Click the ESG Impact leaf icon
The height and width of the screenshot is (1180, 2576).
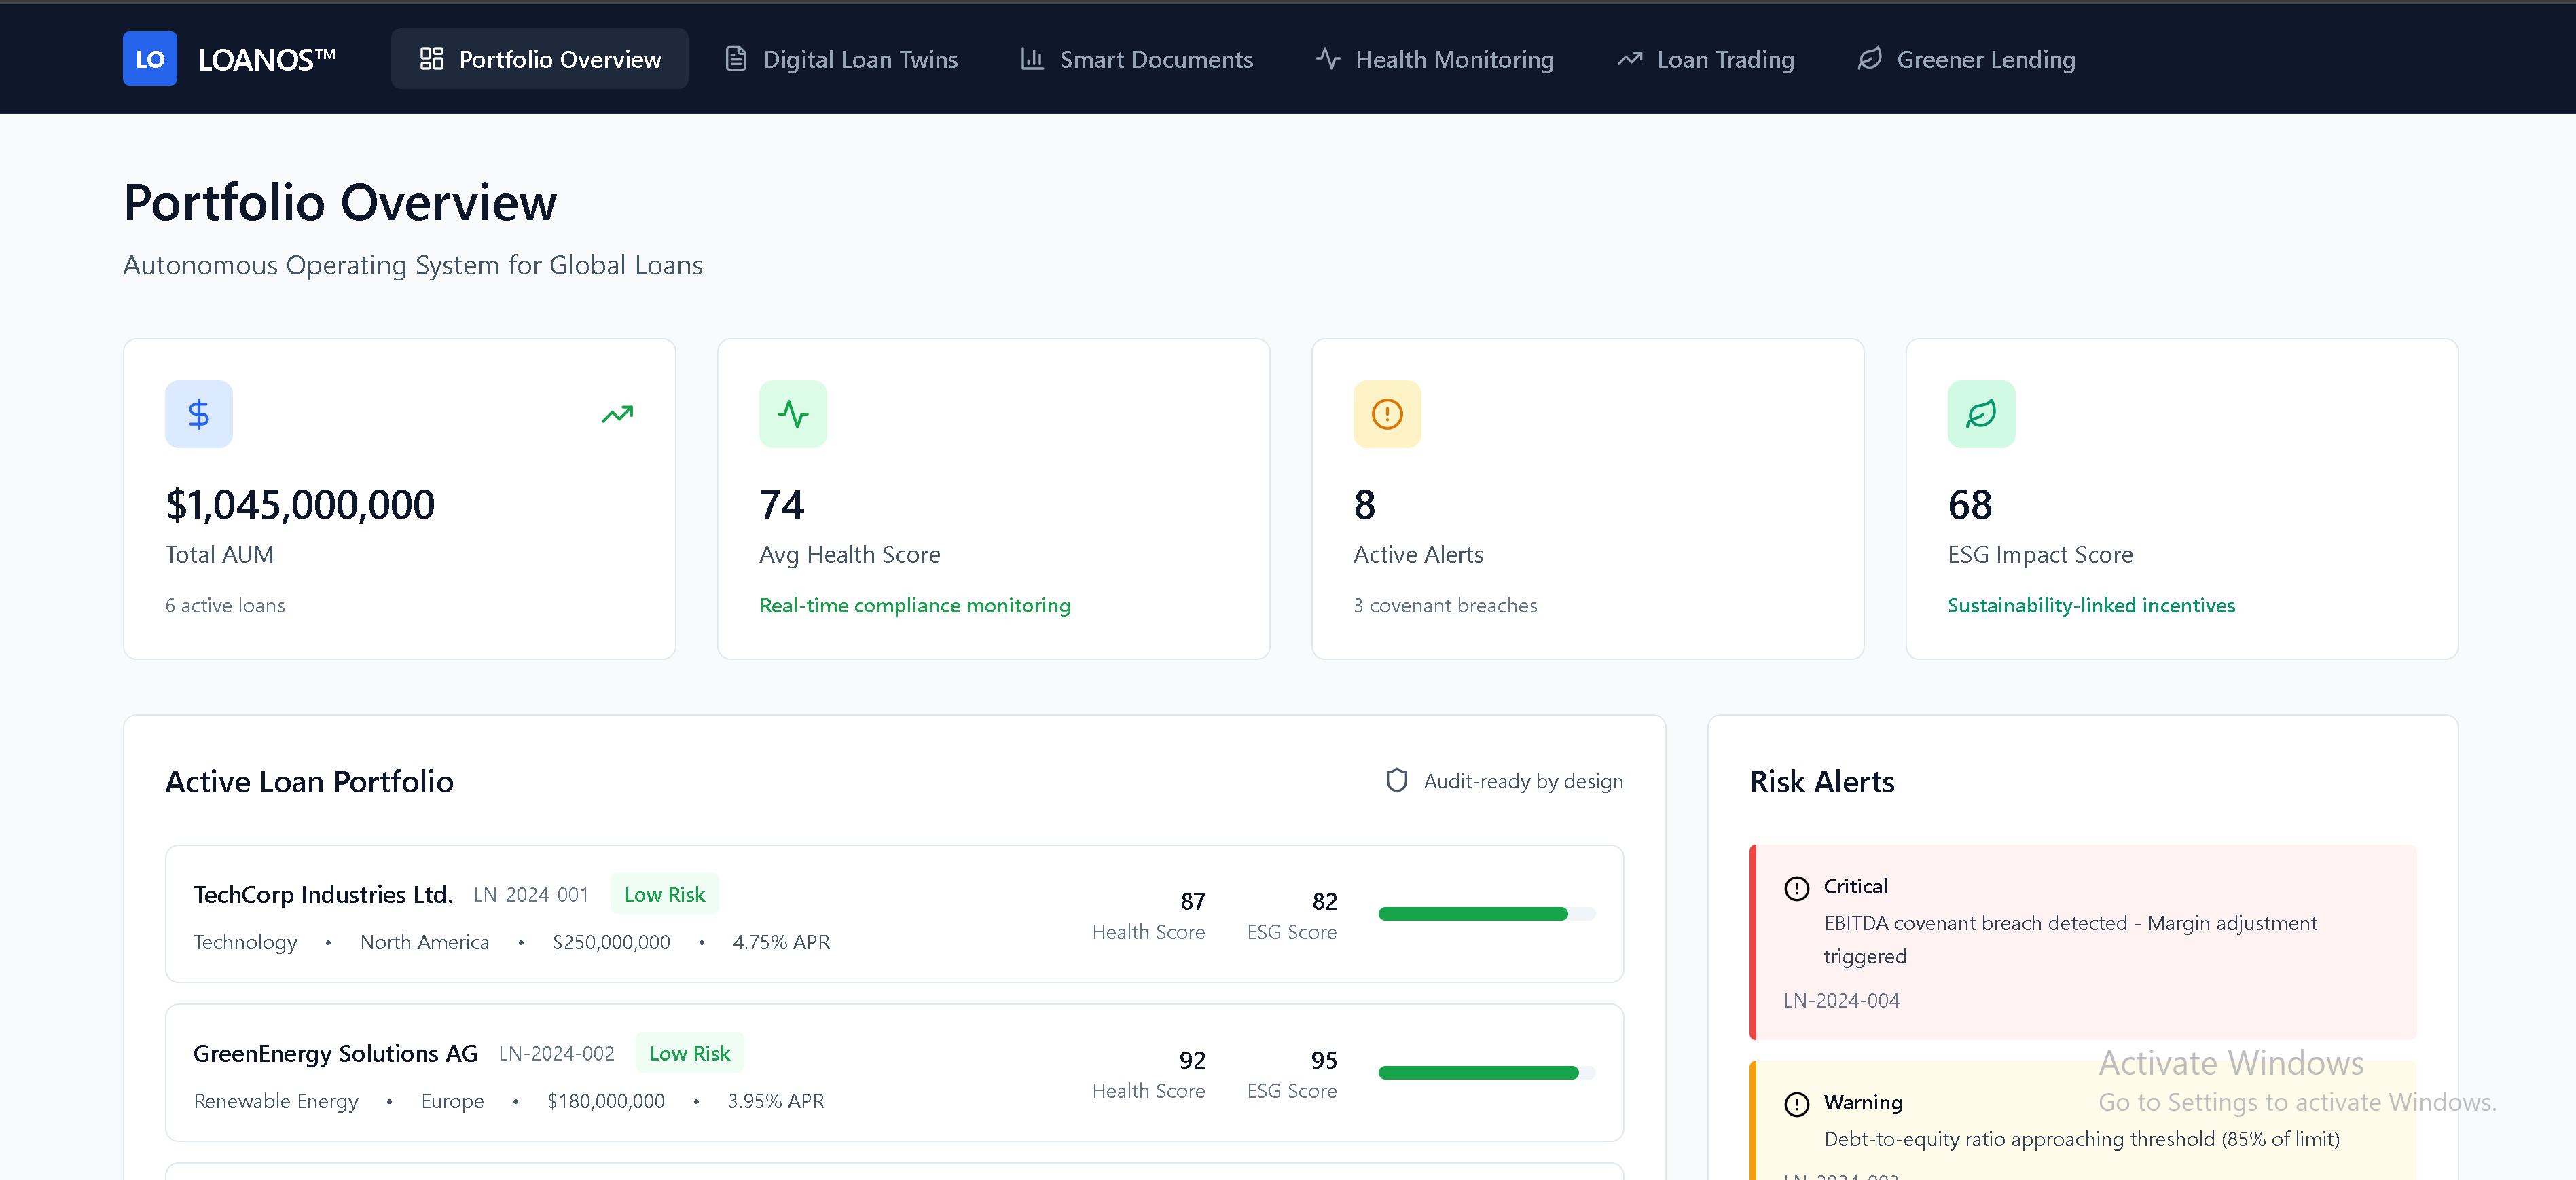coord(1981,414)
